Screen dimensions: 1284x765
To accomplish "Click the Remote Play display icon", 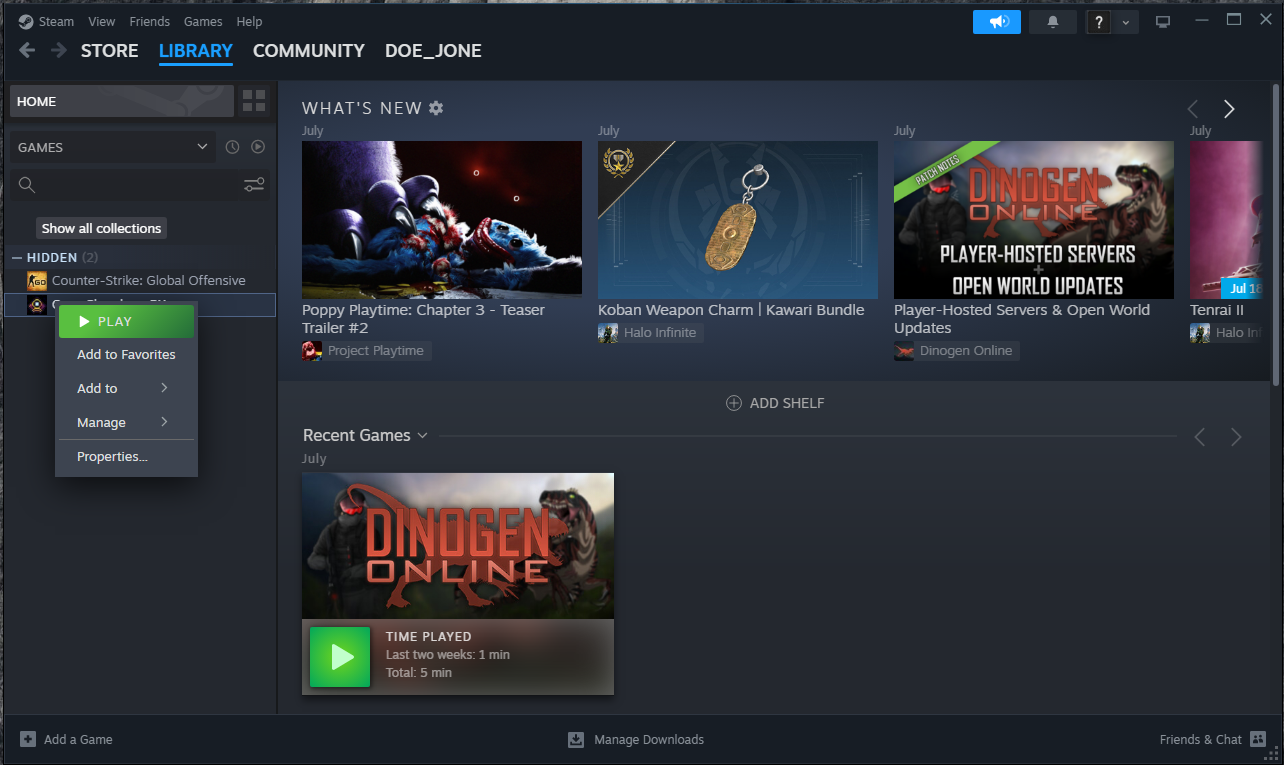I will pyautogui.click(x=1162, y=20).
